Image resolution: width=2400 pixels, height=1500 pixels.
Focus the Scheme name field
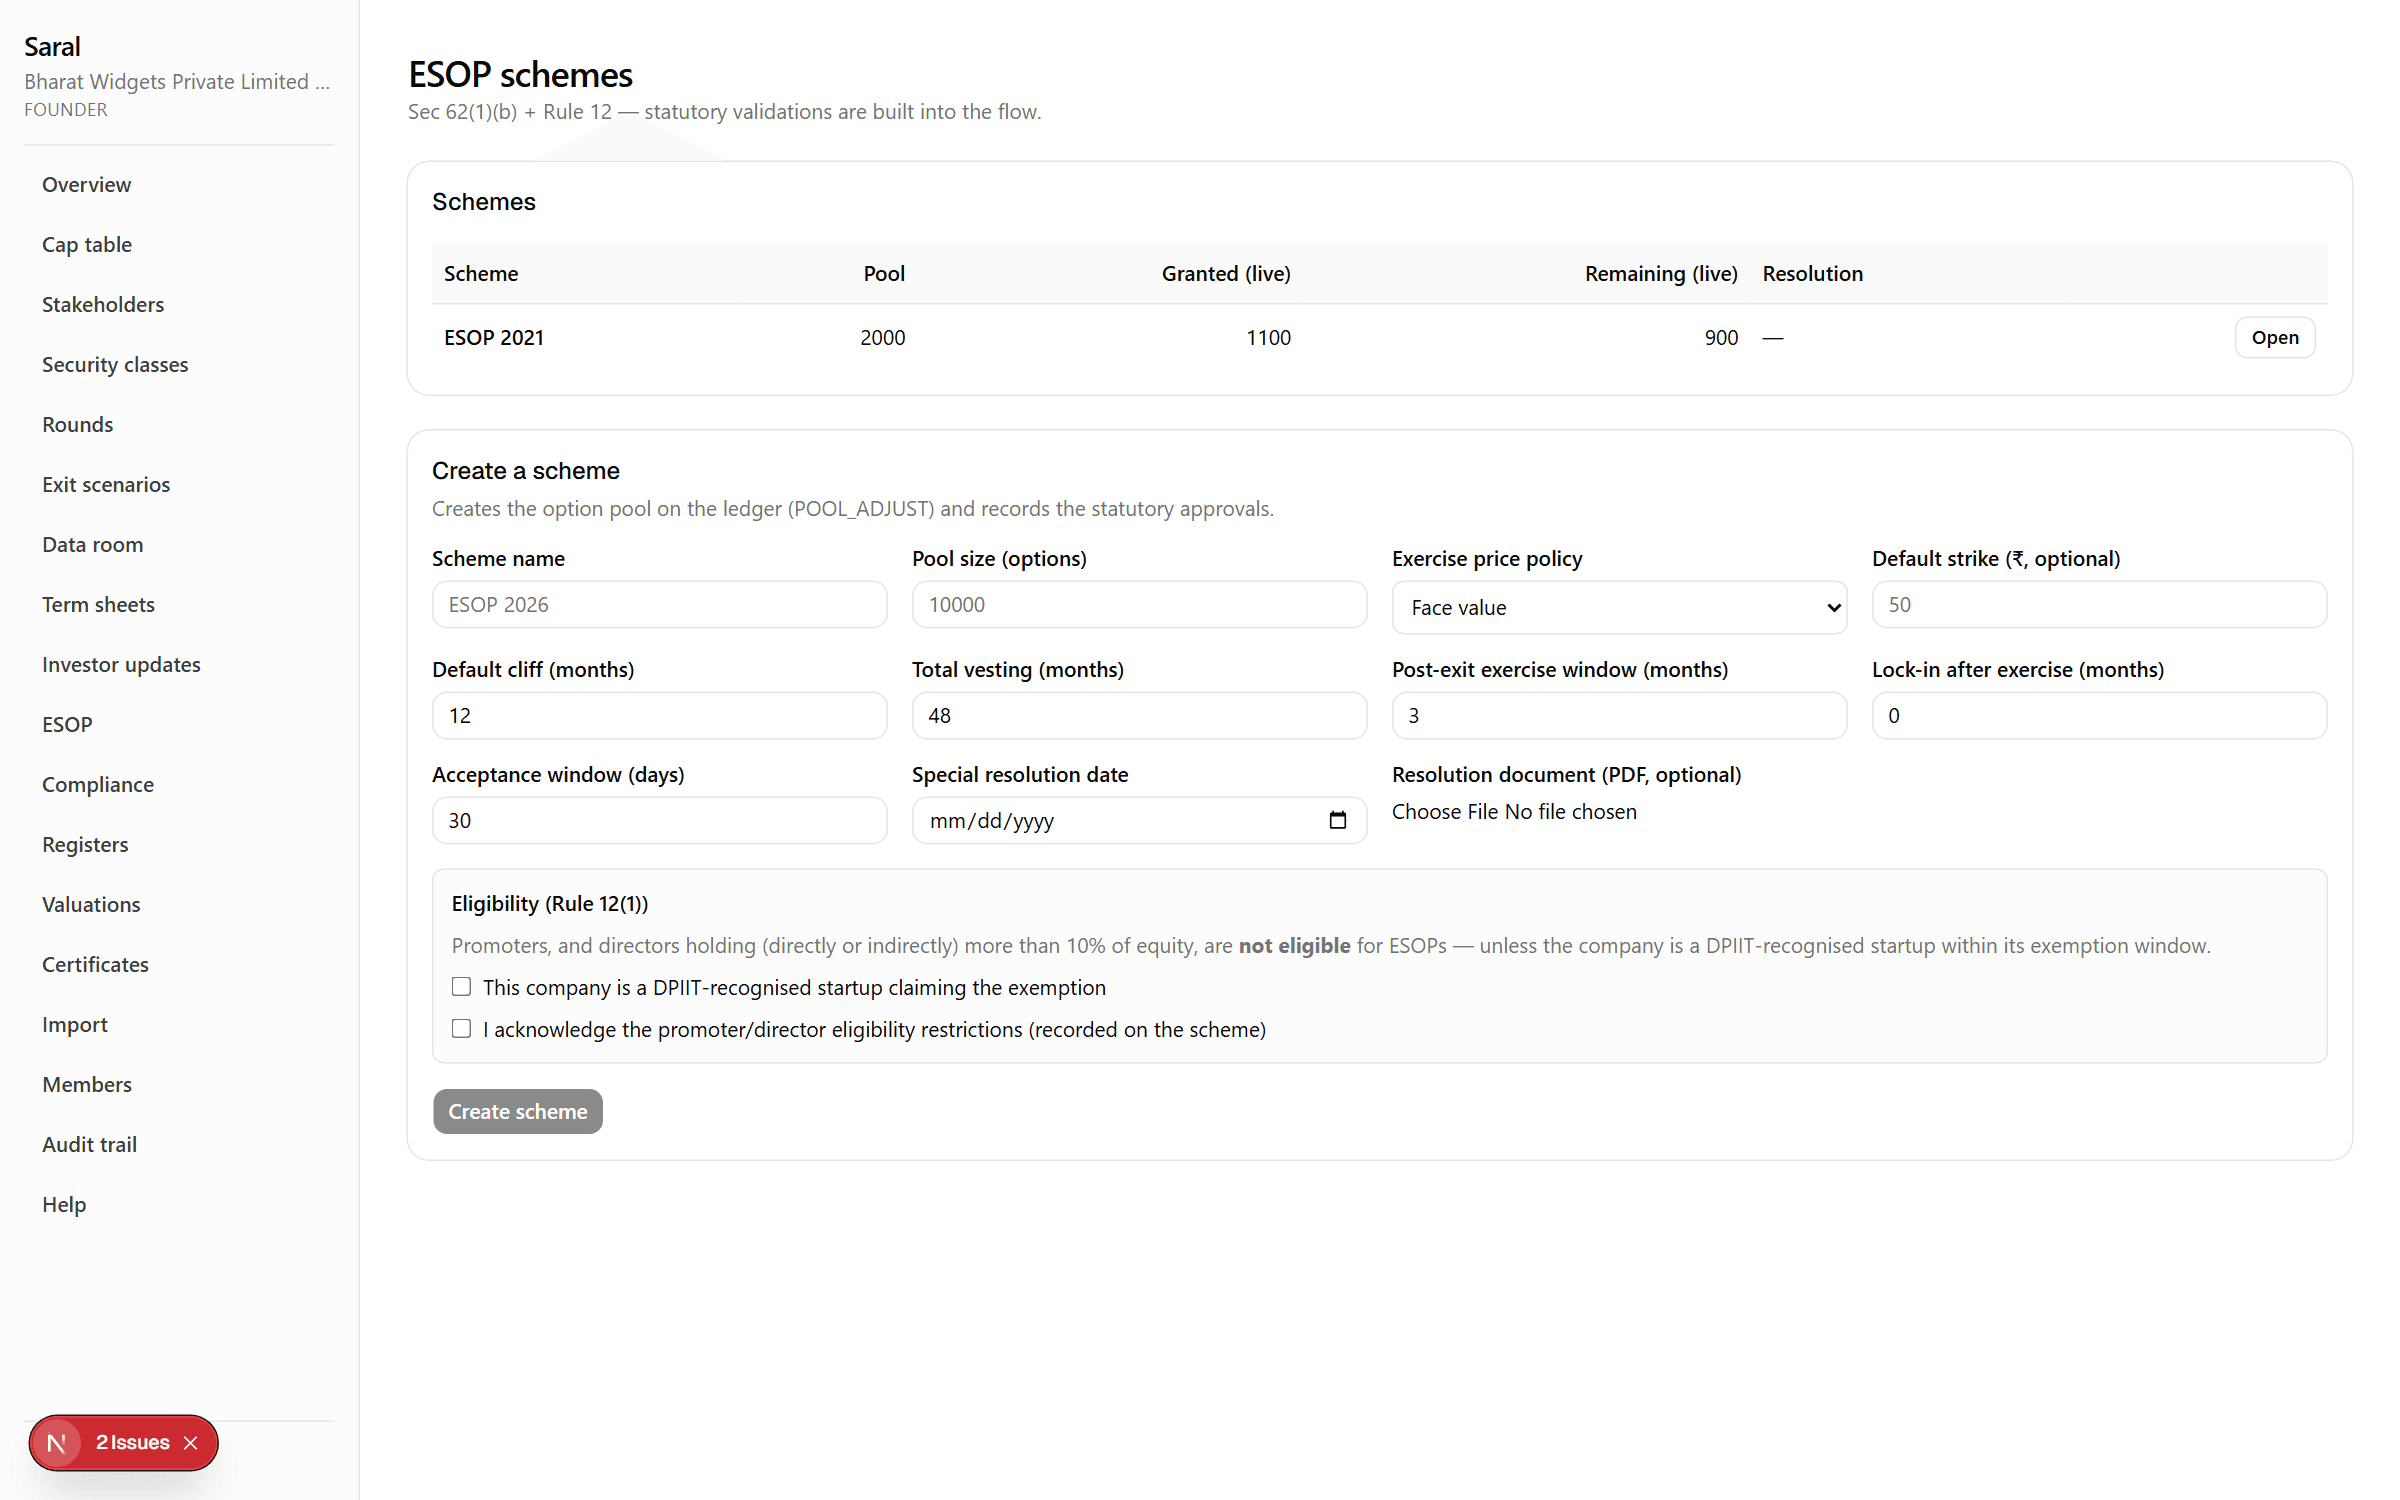[659, 604]
